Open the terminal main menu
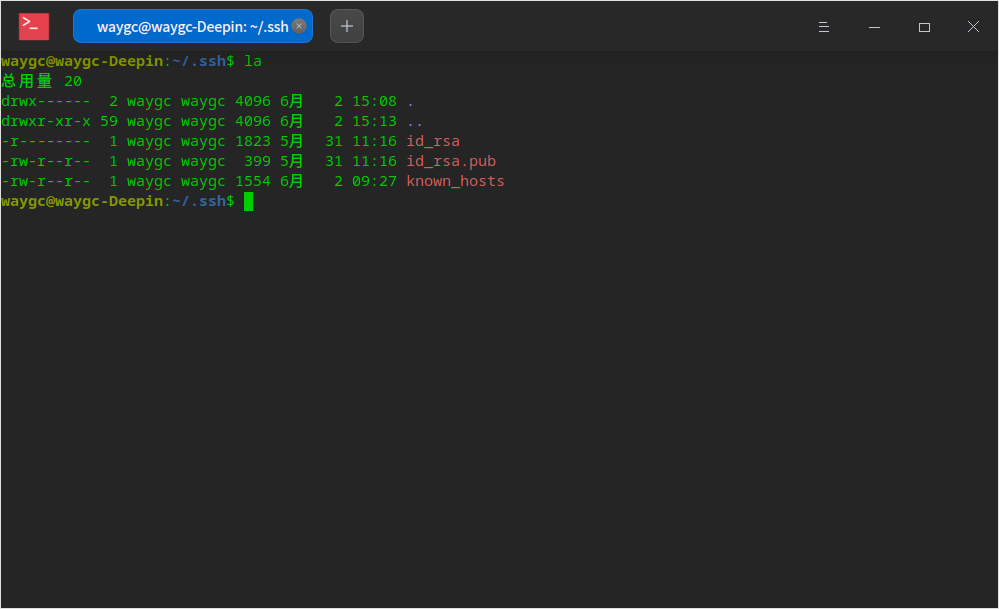The image size is (999, 609). click(824, 27)
